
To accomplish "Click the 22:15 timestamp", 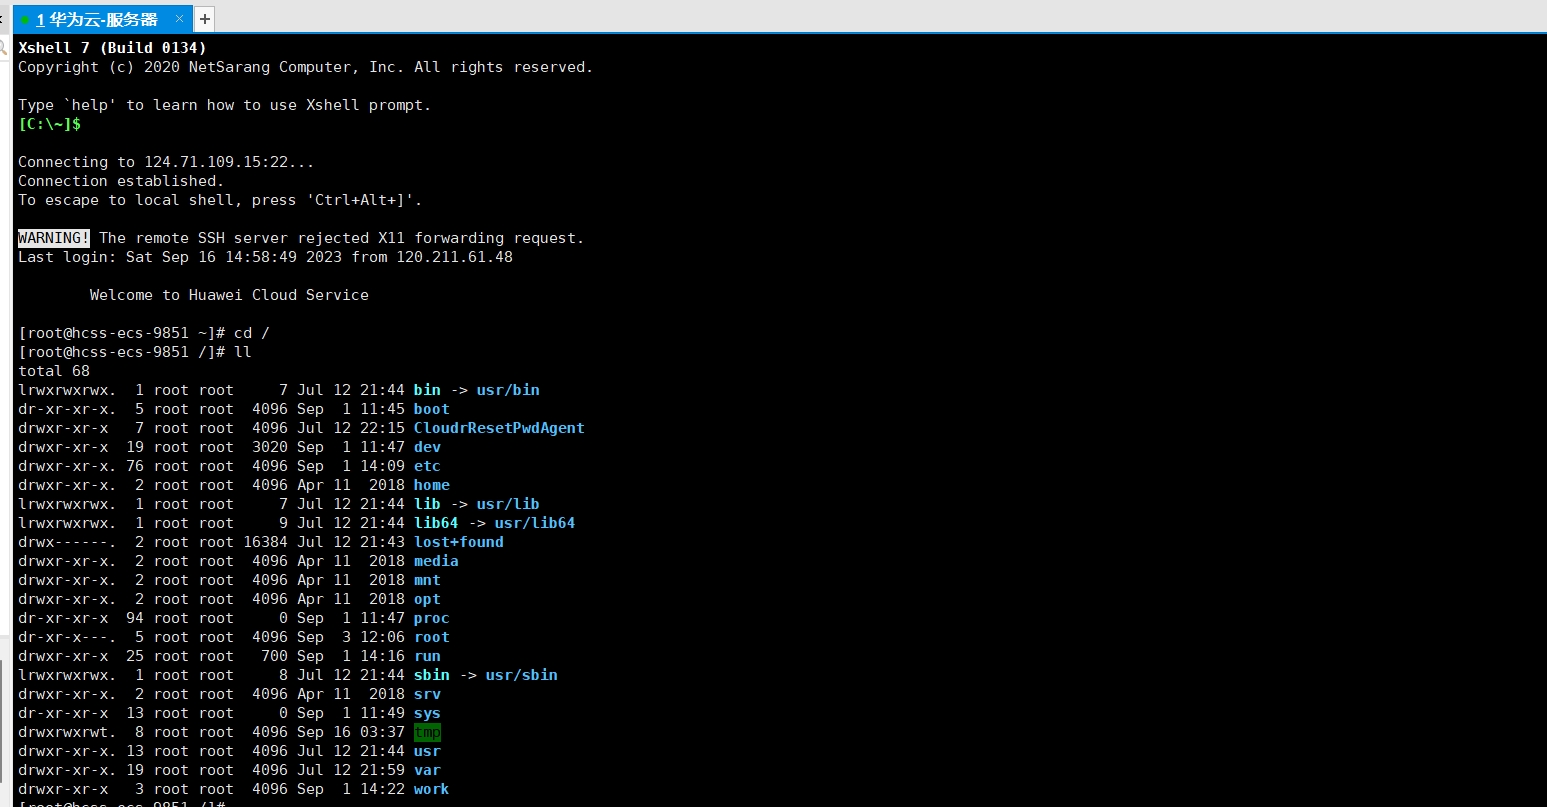I will coord(382,428).
